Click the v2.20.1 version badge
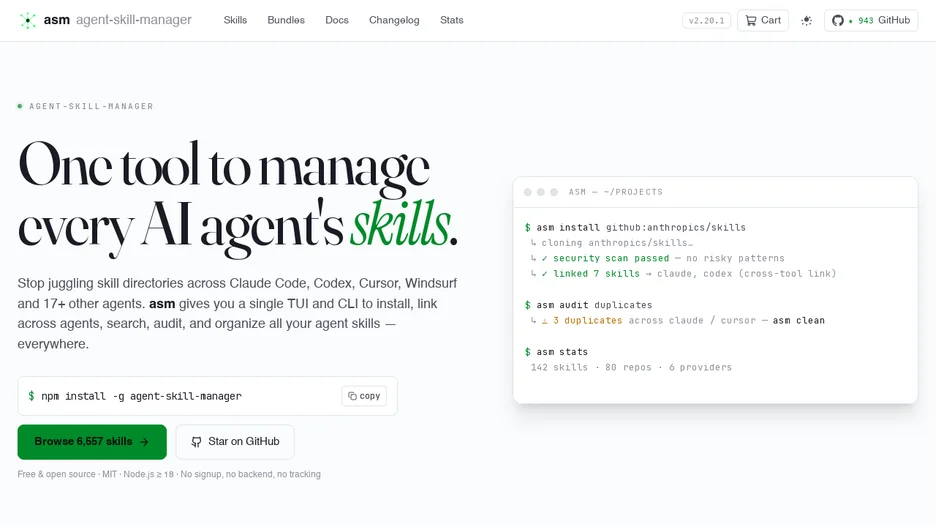 click(706, 21)
